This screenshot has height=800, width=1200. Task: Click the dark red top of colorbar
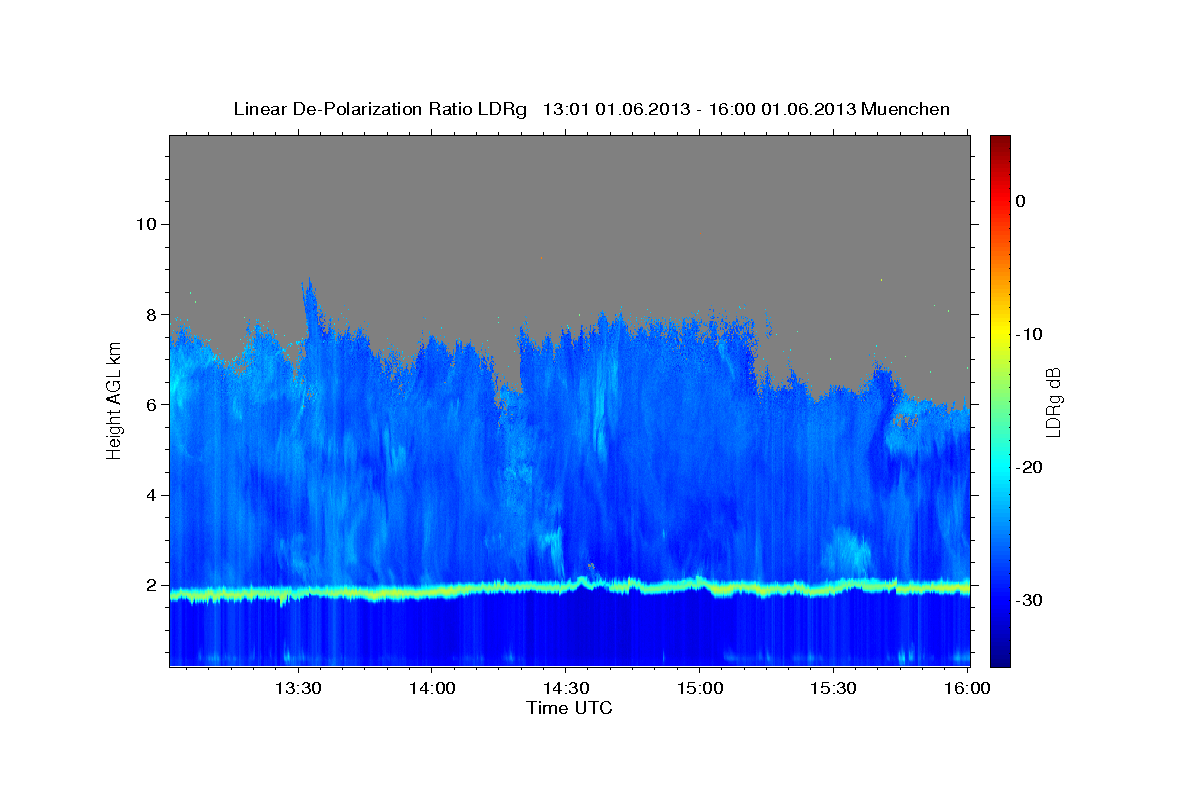1000,143
